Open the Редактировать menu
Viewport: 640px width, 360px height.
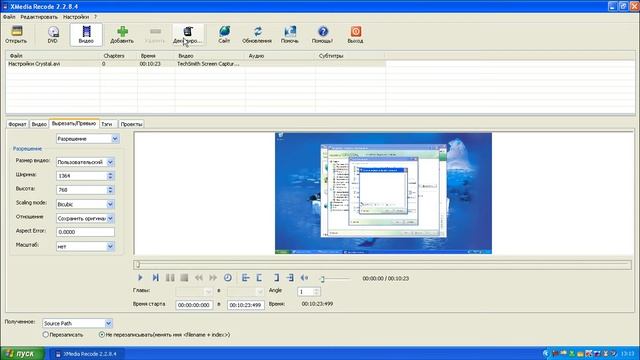pos(39,17)
